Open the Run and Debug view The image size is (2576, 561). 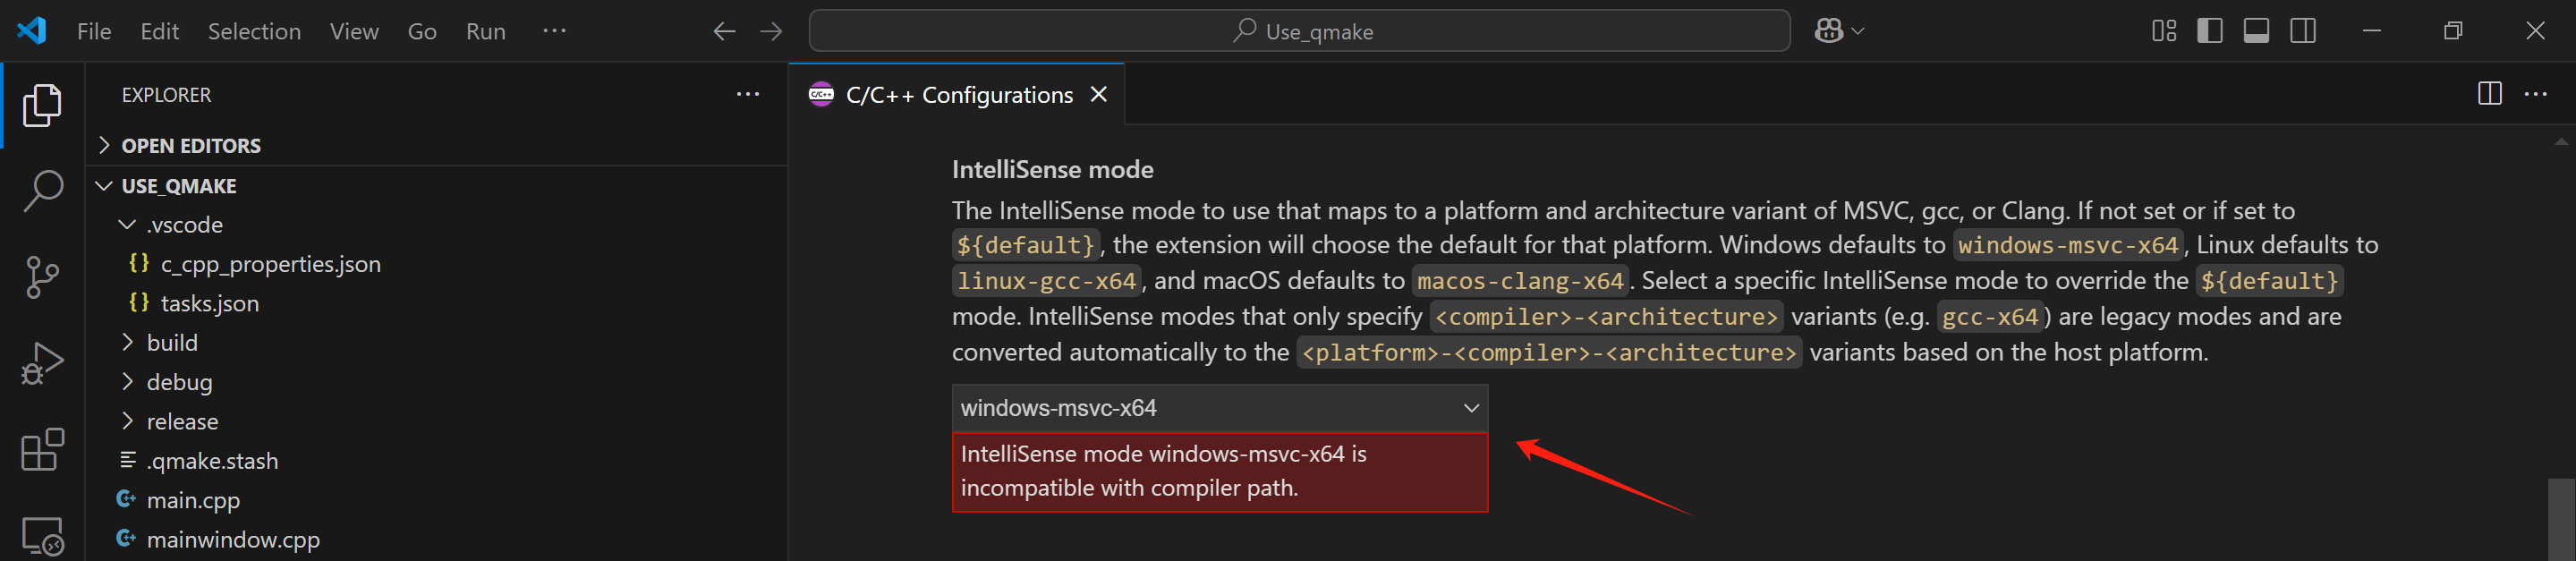coord(42,363)
